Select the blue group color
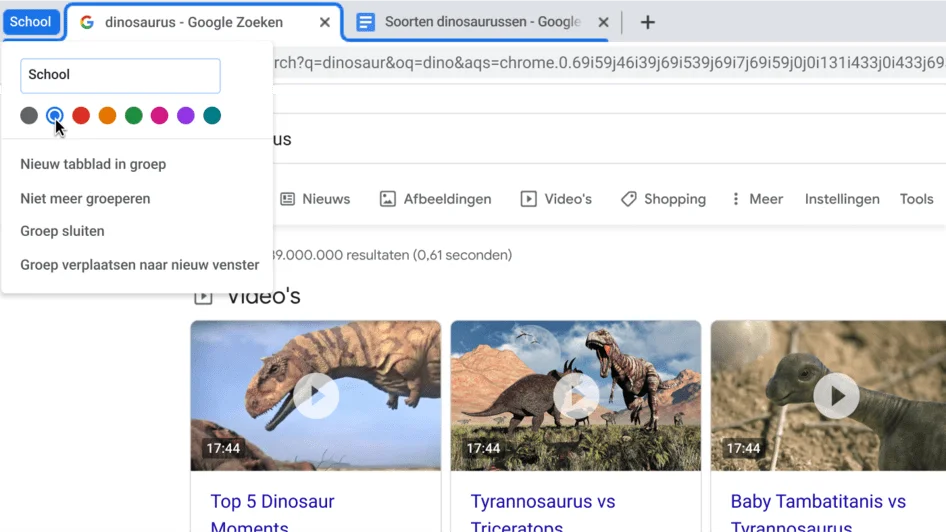Screen dimensions: 946x532 (x=55, y=115)
